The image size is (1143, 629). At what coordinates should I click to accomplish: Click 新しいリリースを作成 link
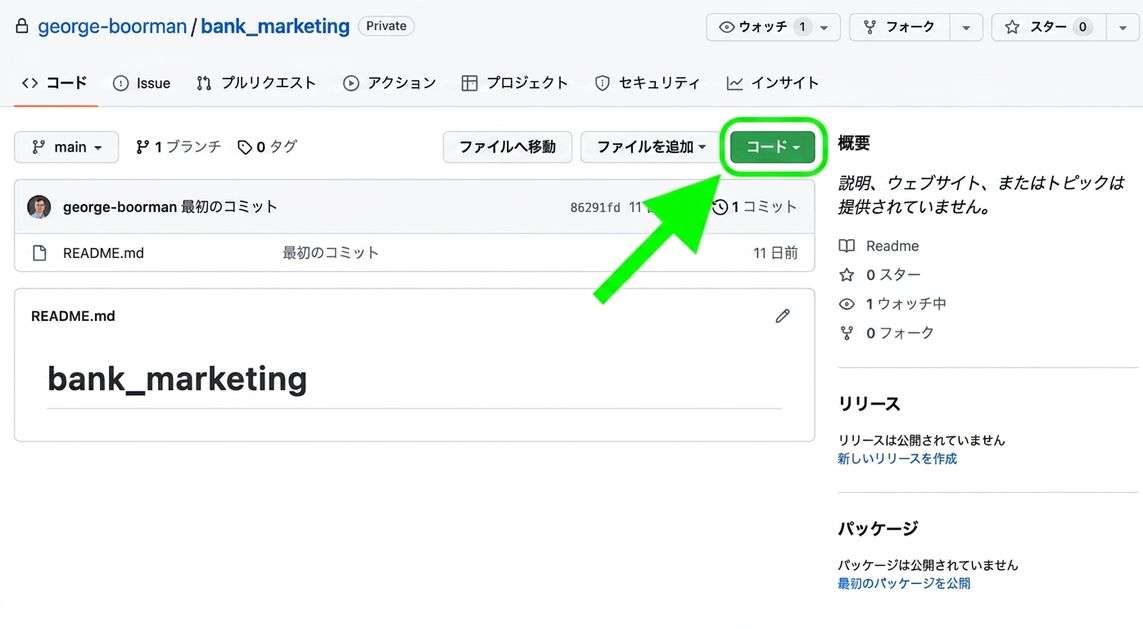[897, 458]
